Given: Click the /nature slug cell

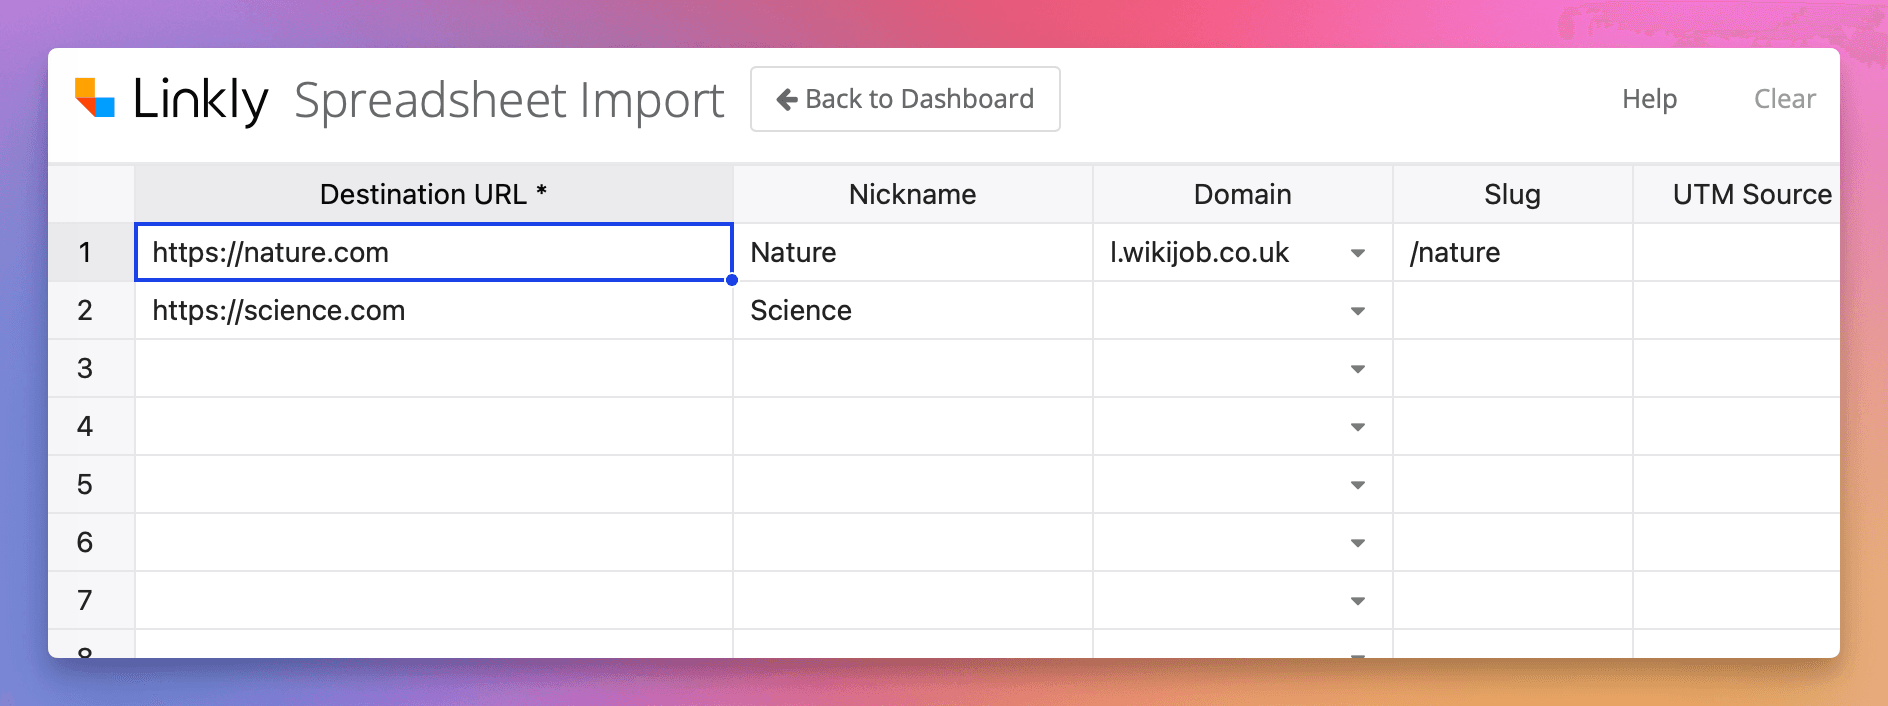Looking at the screenshot, I should (x=1512, y=253).
